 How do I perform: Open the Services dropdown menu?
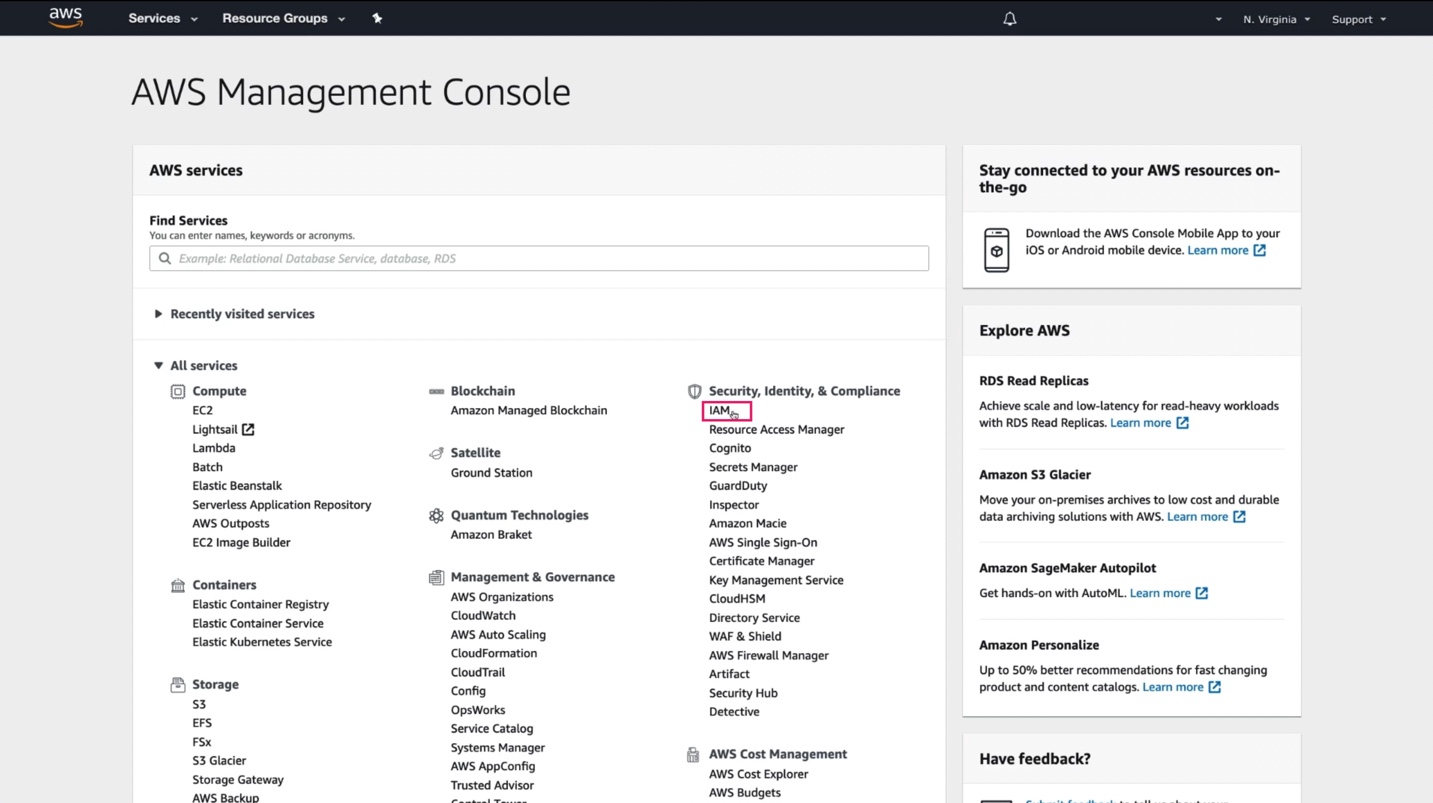click(163, 18)
